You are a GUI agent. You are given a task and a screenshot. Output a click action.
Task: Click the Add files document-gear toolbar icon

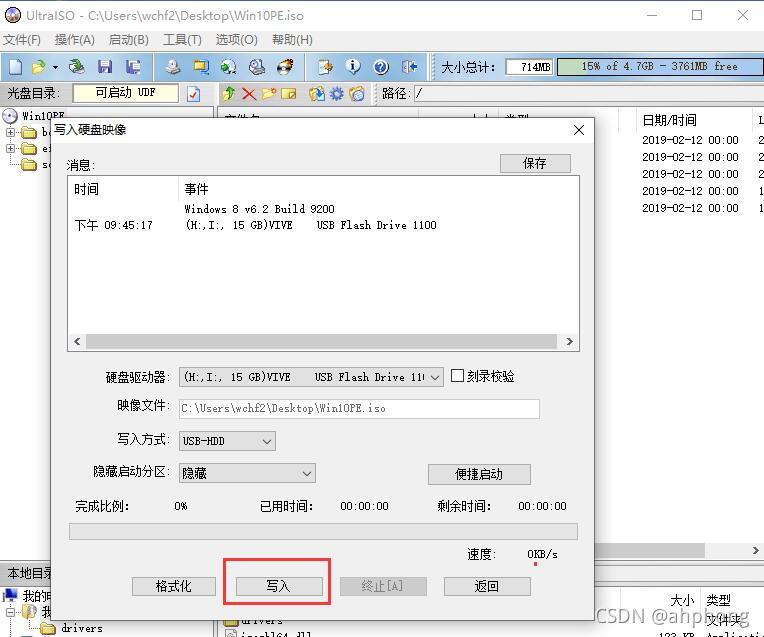[x=325, y=67]
